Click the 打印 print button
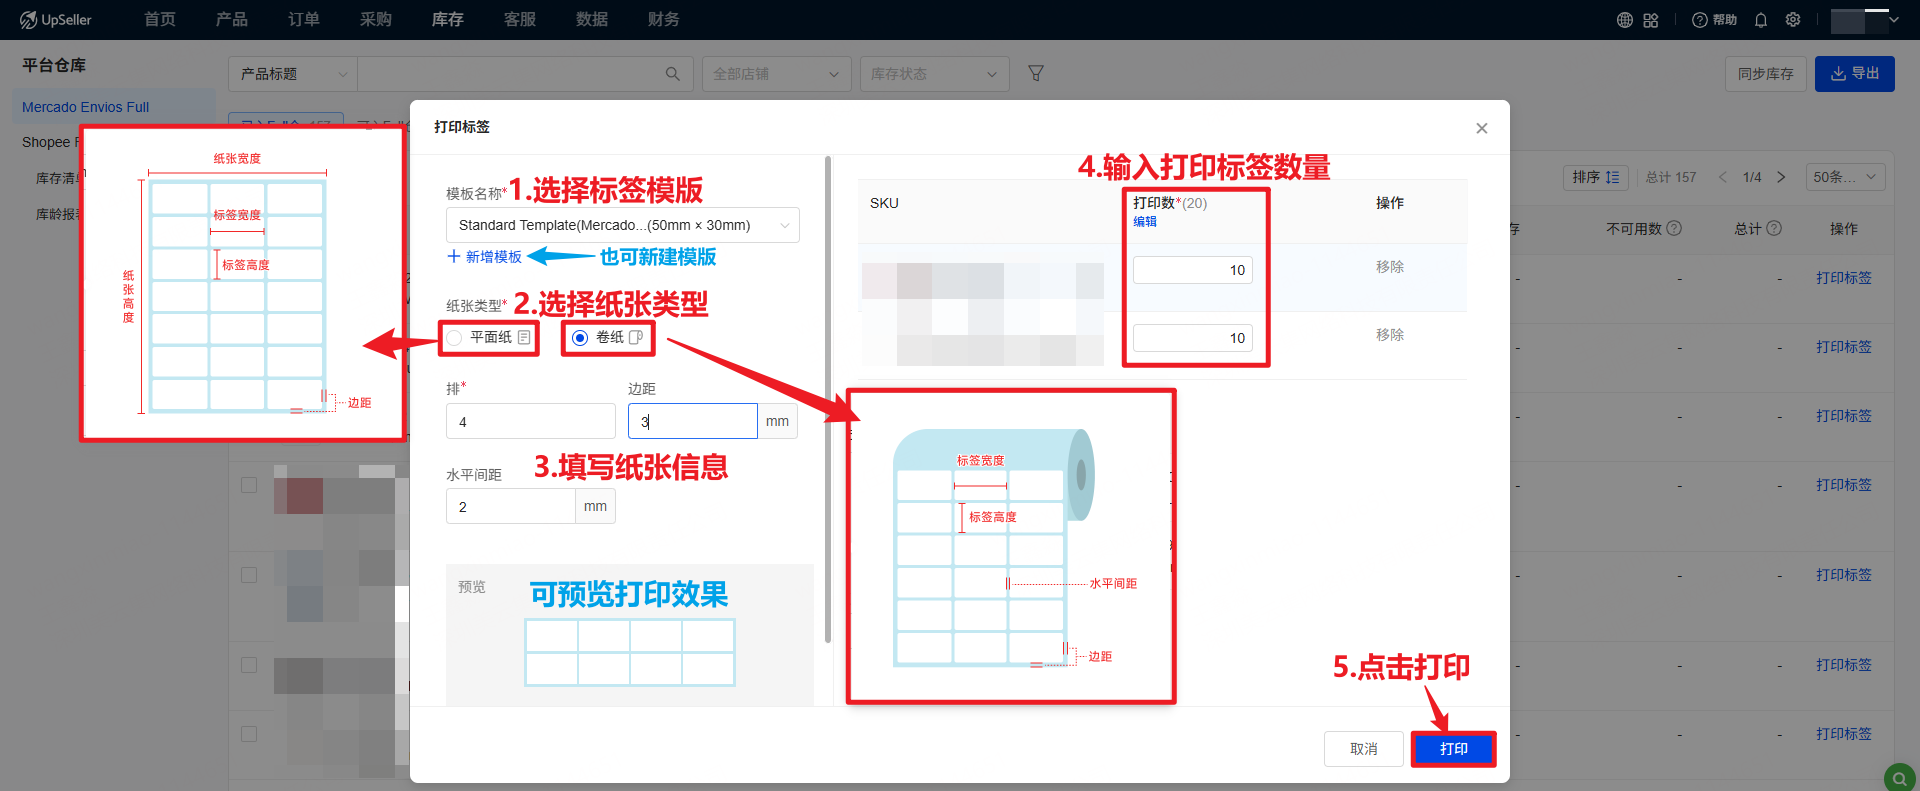 [1453, 749]
